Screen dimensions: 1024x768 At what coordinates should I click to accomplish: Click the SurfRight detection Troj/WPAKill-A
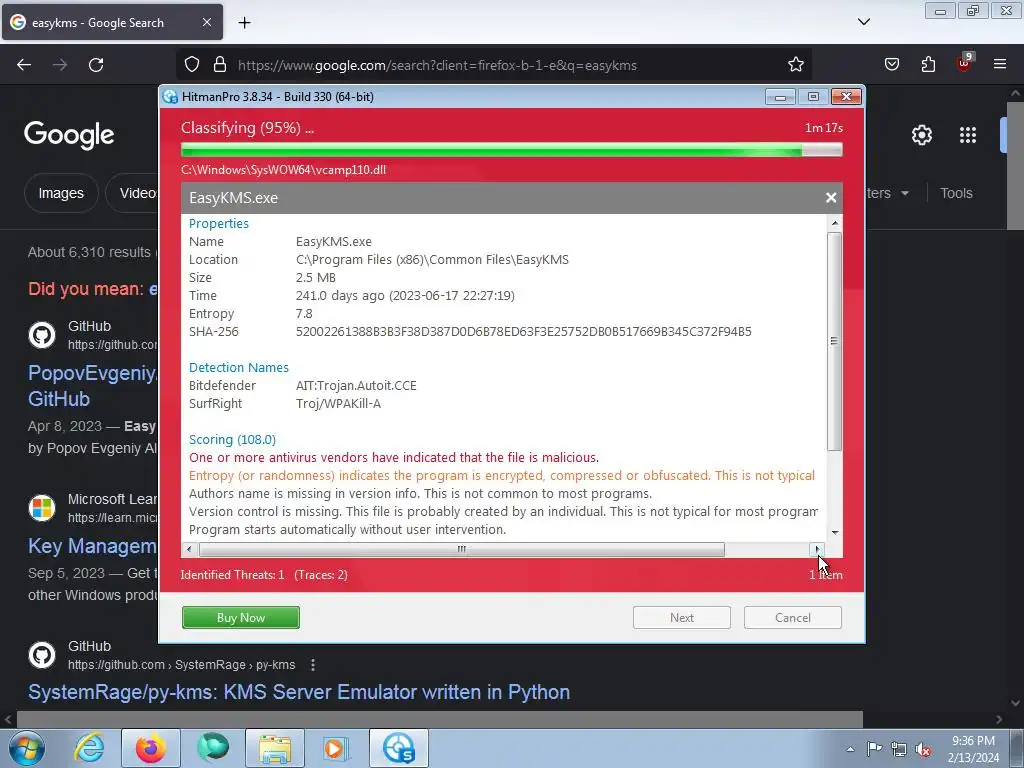pyautogui.click(x=338, y=404)
